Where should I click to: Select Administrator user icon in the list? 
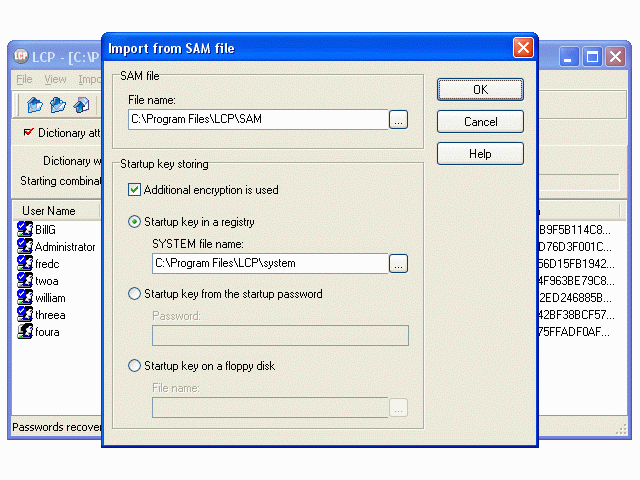click(25, 246)
